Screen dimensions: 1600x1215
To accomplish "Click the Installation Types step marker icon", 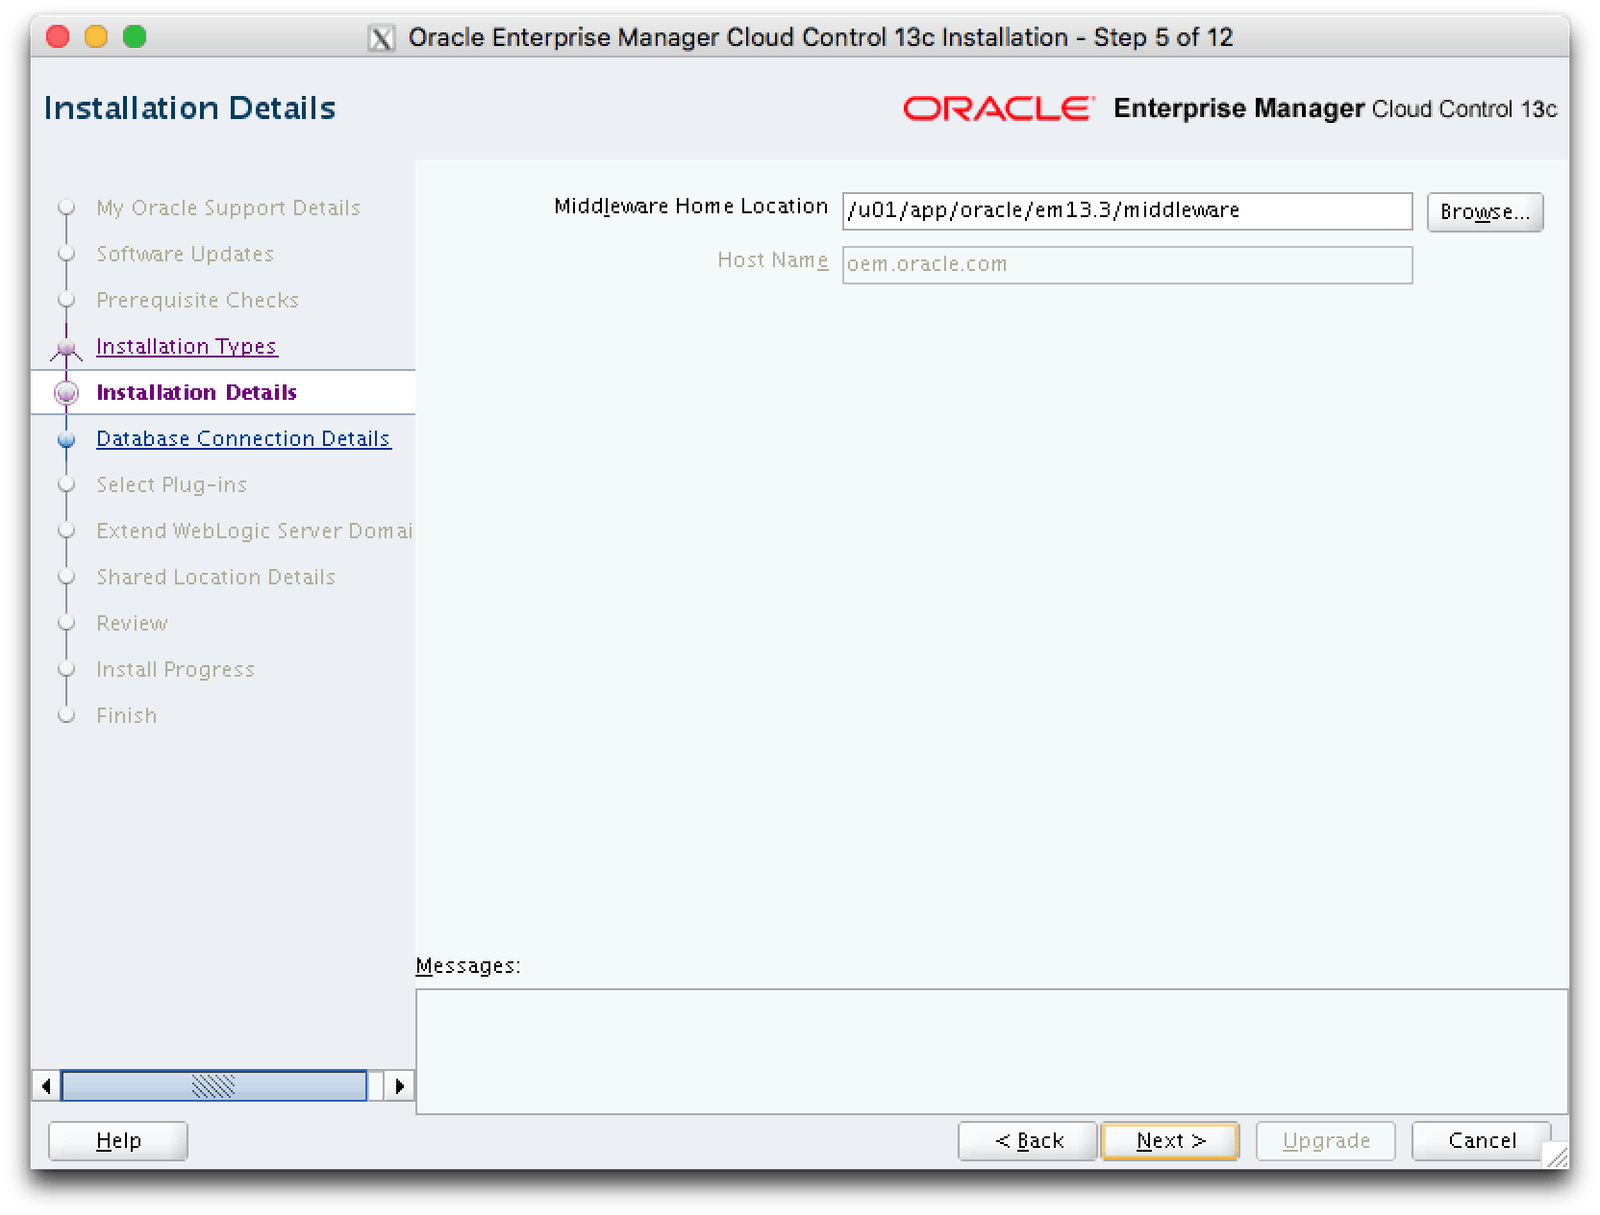I will point(66,348).
